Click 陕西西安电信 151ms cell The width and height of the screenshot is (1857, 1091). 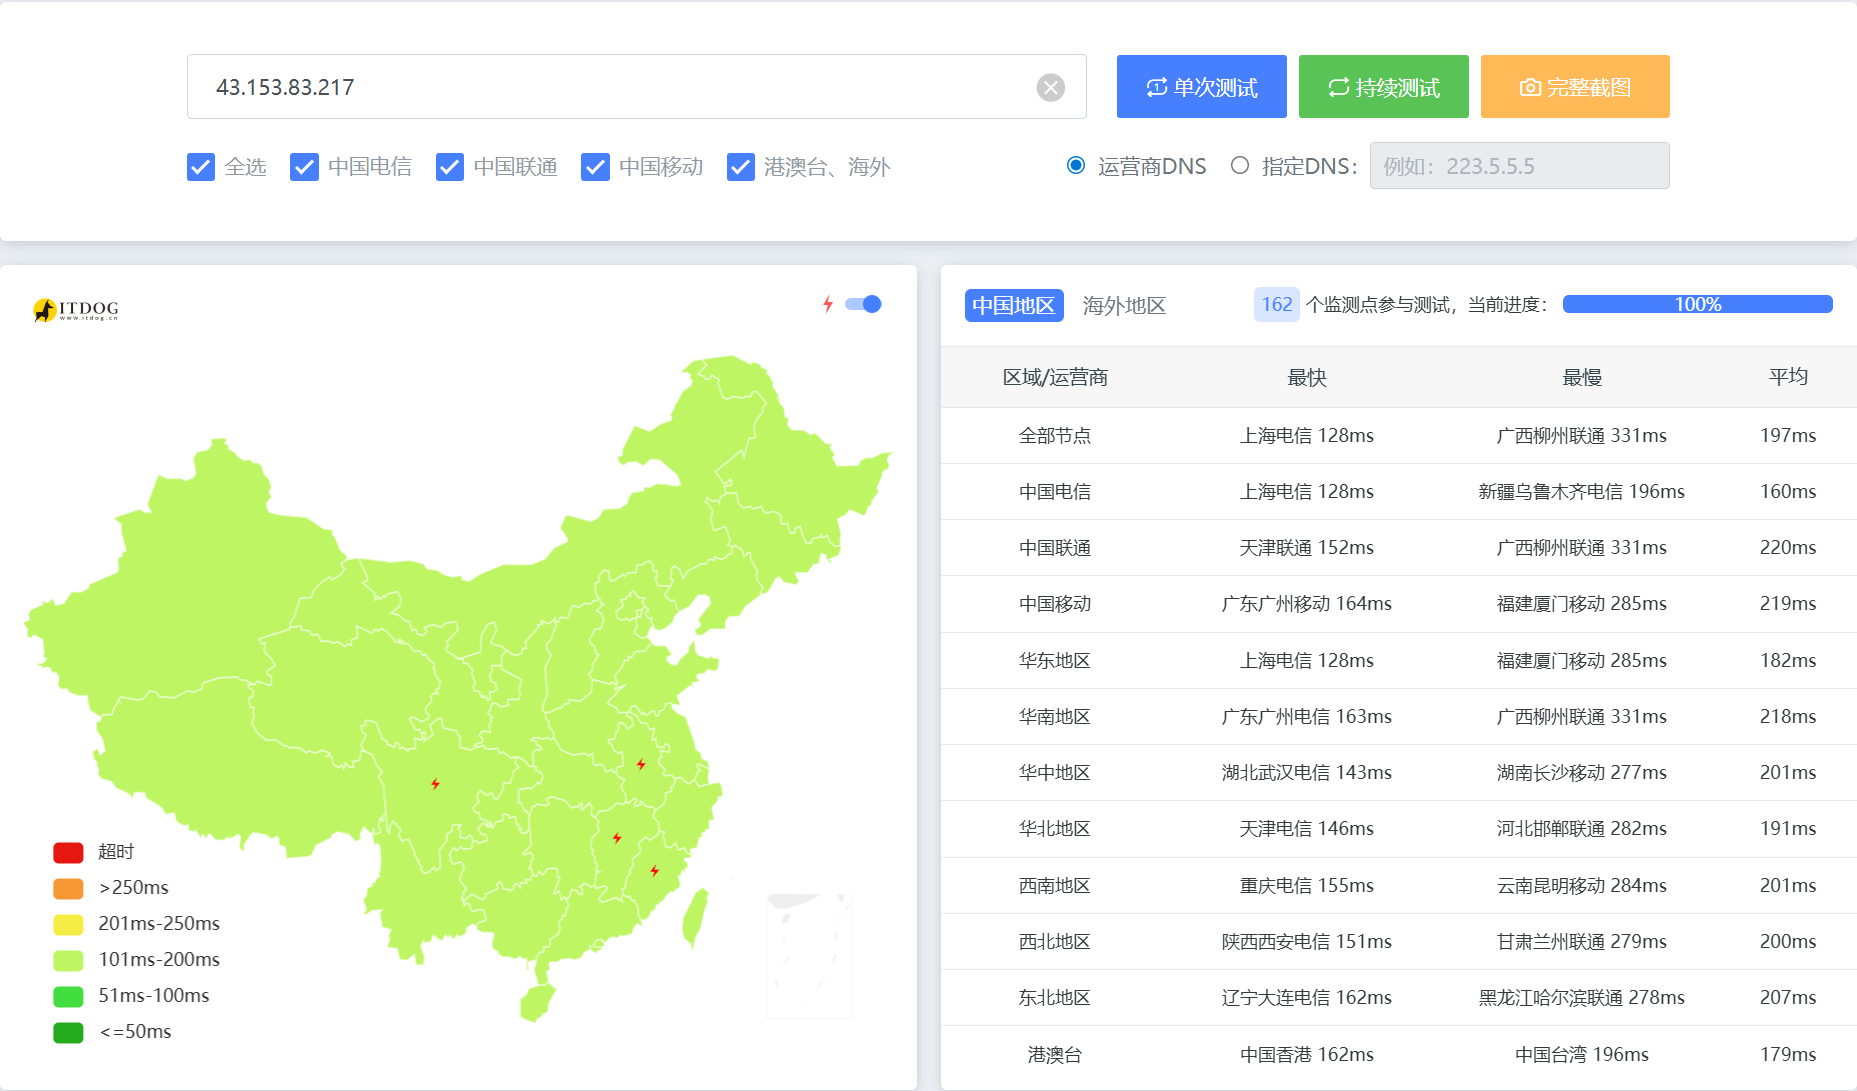click(1307, 942)
